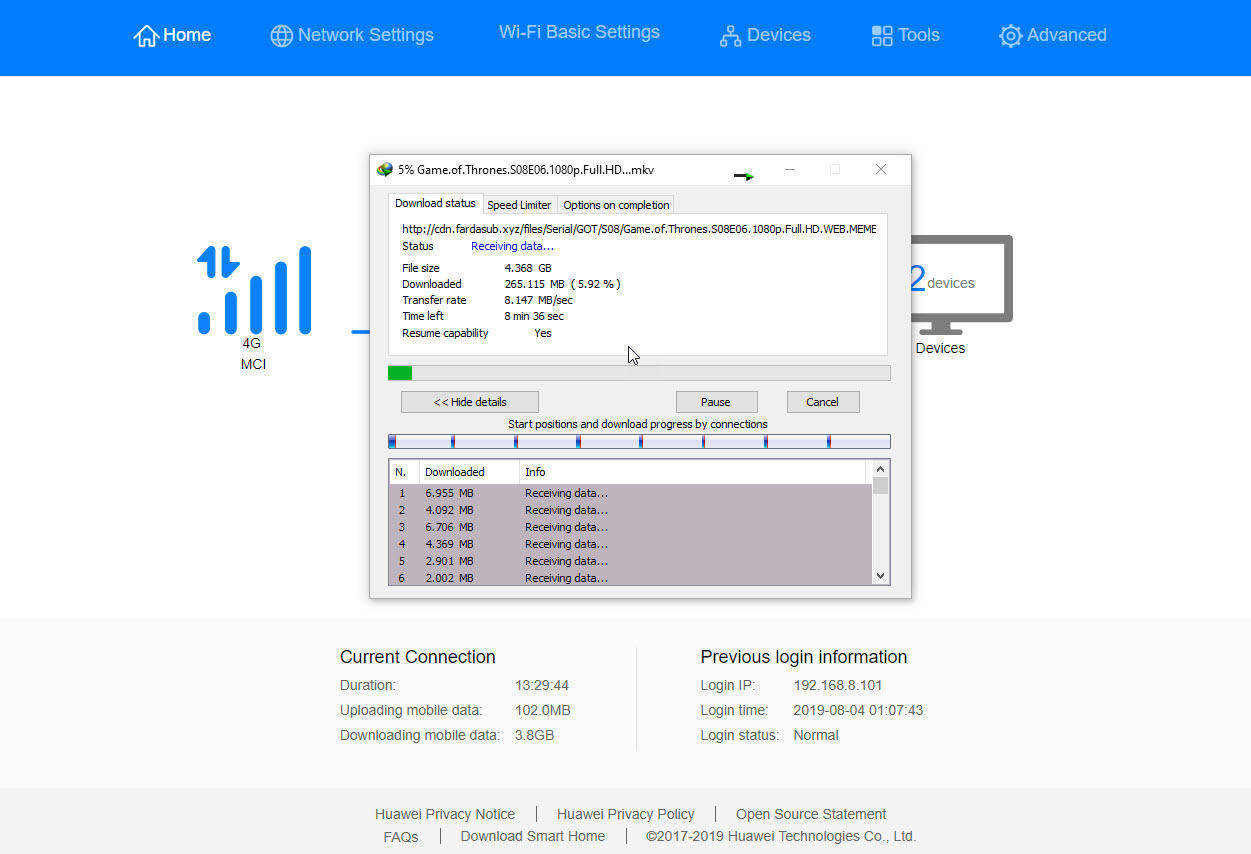The width and height of the screenshot is (1251, 854).
Task: Click the Home house icon
Action: (146, 35)
